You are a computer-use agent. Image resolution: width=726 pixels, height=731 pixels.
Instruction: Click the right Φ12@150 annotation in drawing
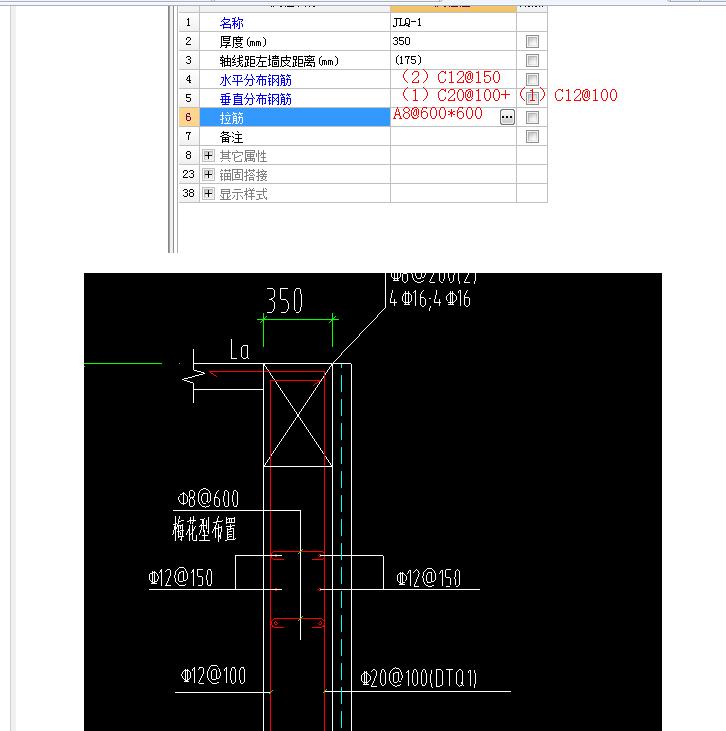click(x=429, y=578)
